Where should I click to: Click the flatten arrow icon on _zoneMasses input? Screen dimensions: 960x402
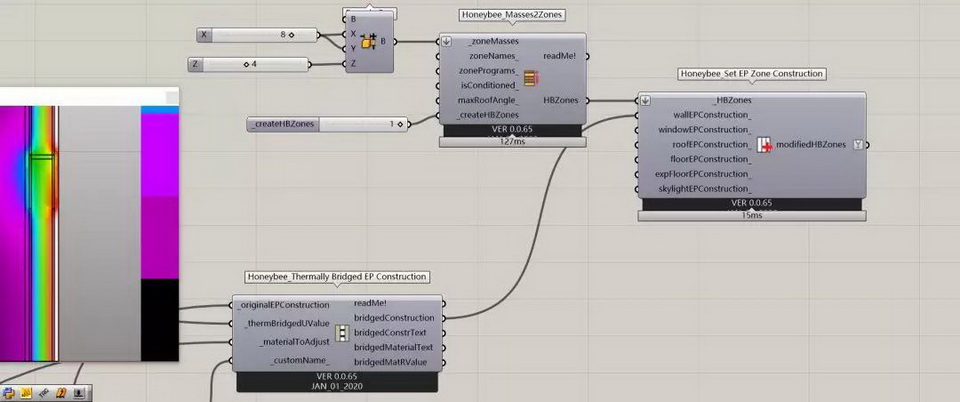(x=446, y=42)
